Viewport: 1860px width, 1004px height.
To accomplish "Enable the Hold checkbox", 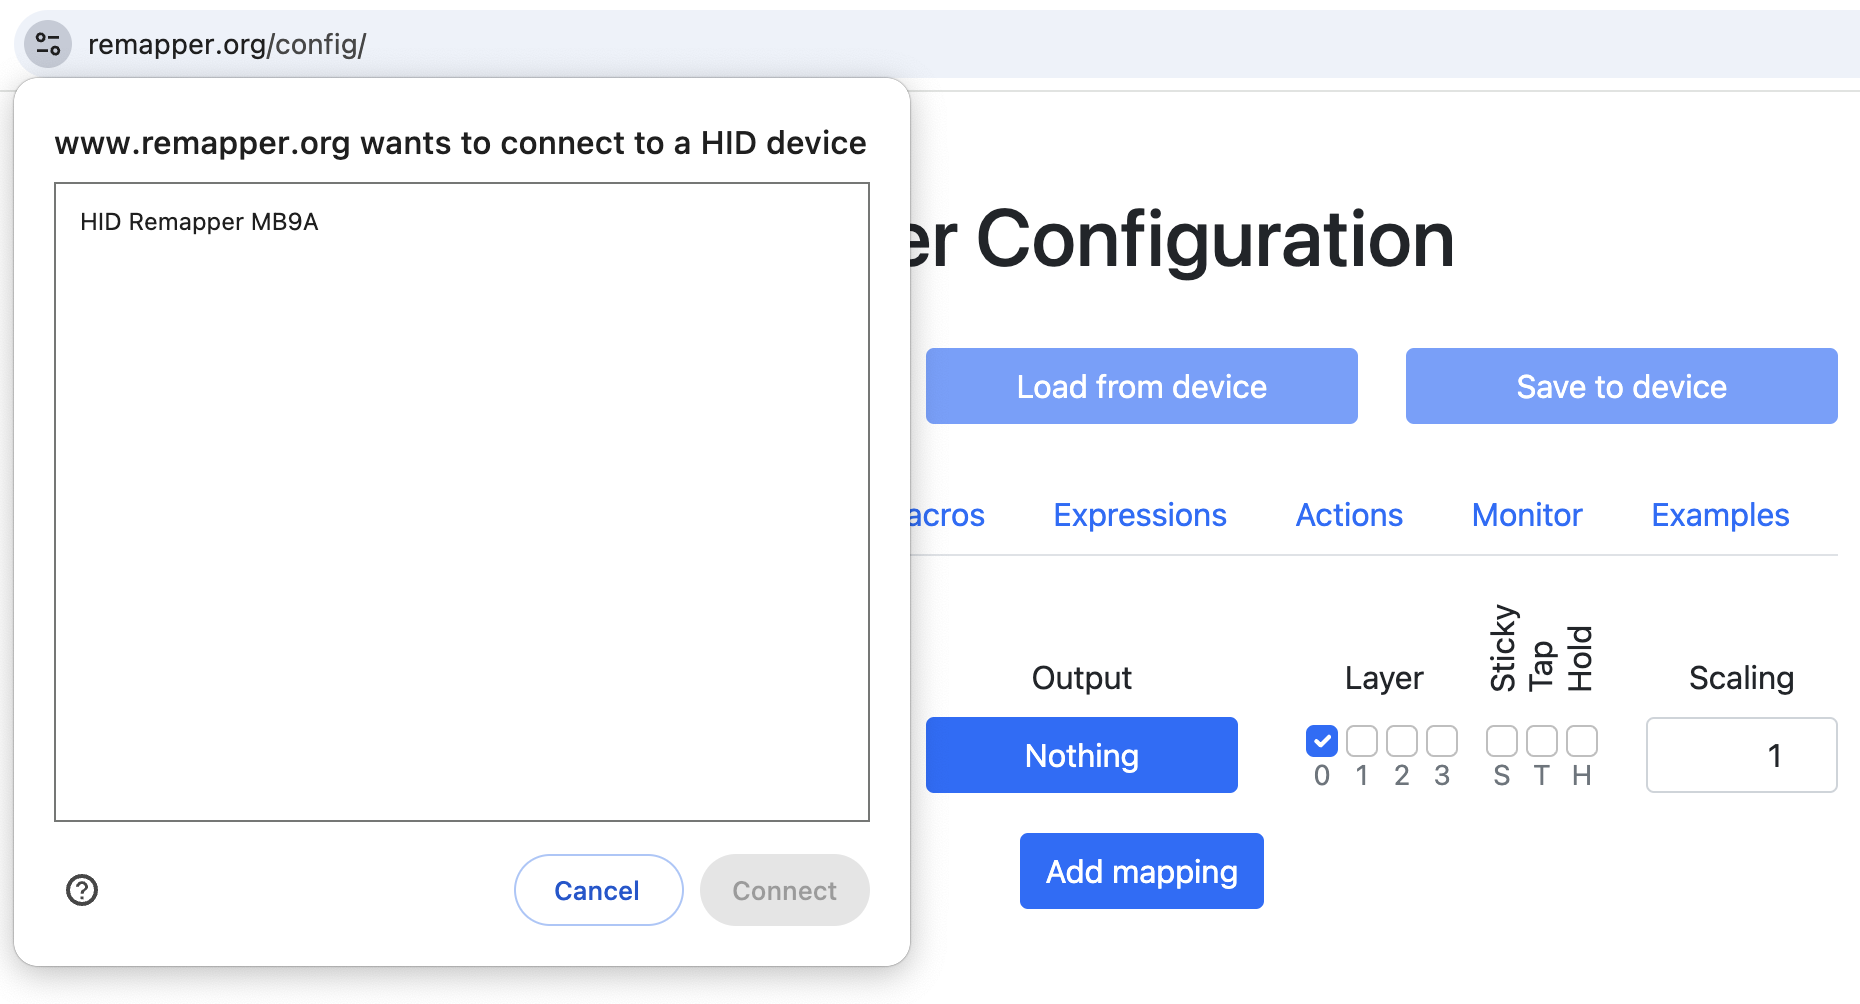I will coord(1582,741).
